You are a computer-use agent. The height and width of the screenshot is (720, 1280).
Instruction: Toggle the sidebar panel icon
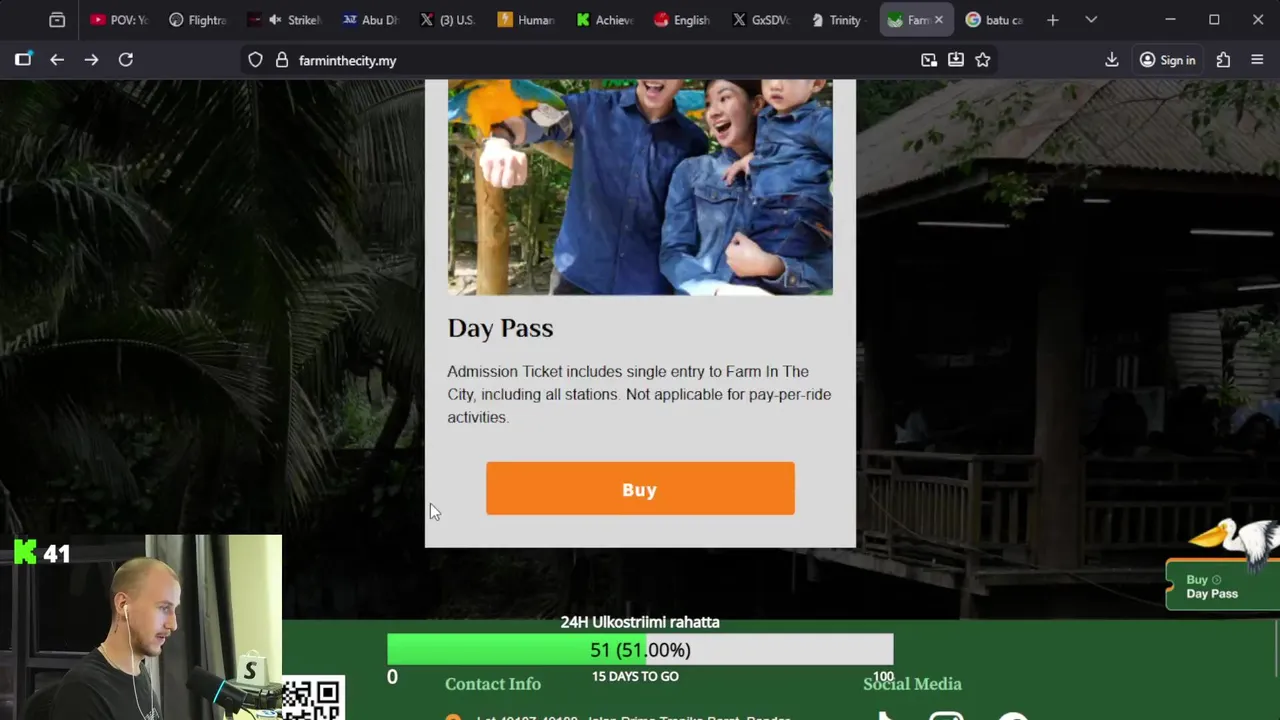click(x=23, y=60)
